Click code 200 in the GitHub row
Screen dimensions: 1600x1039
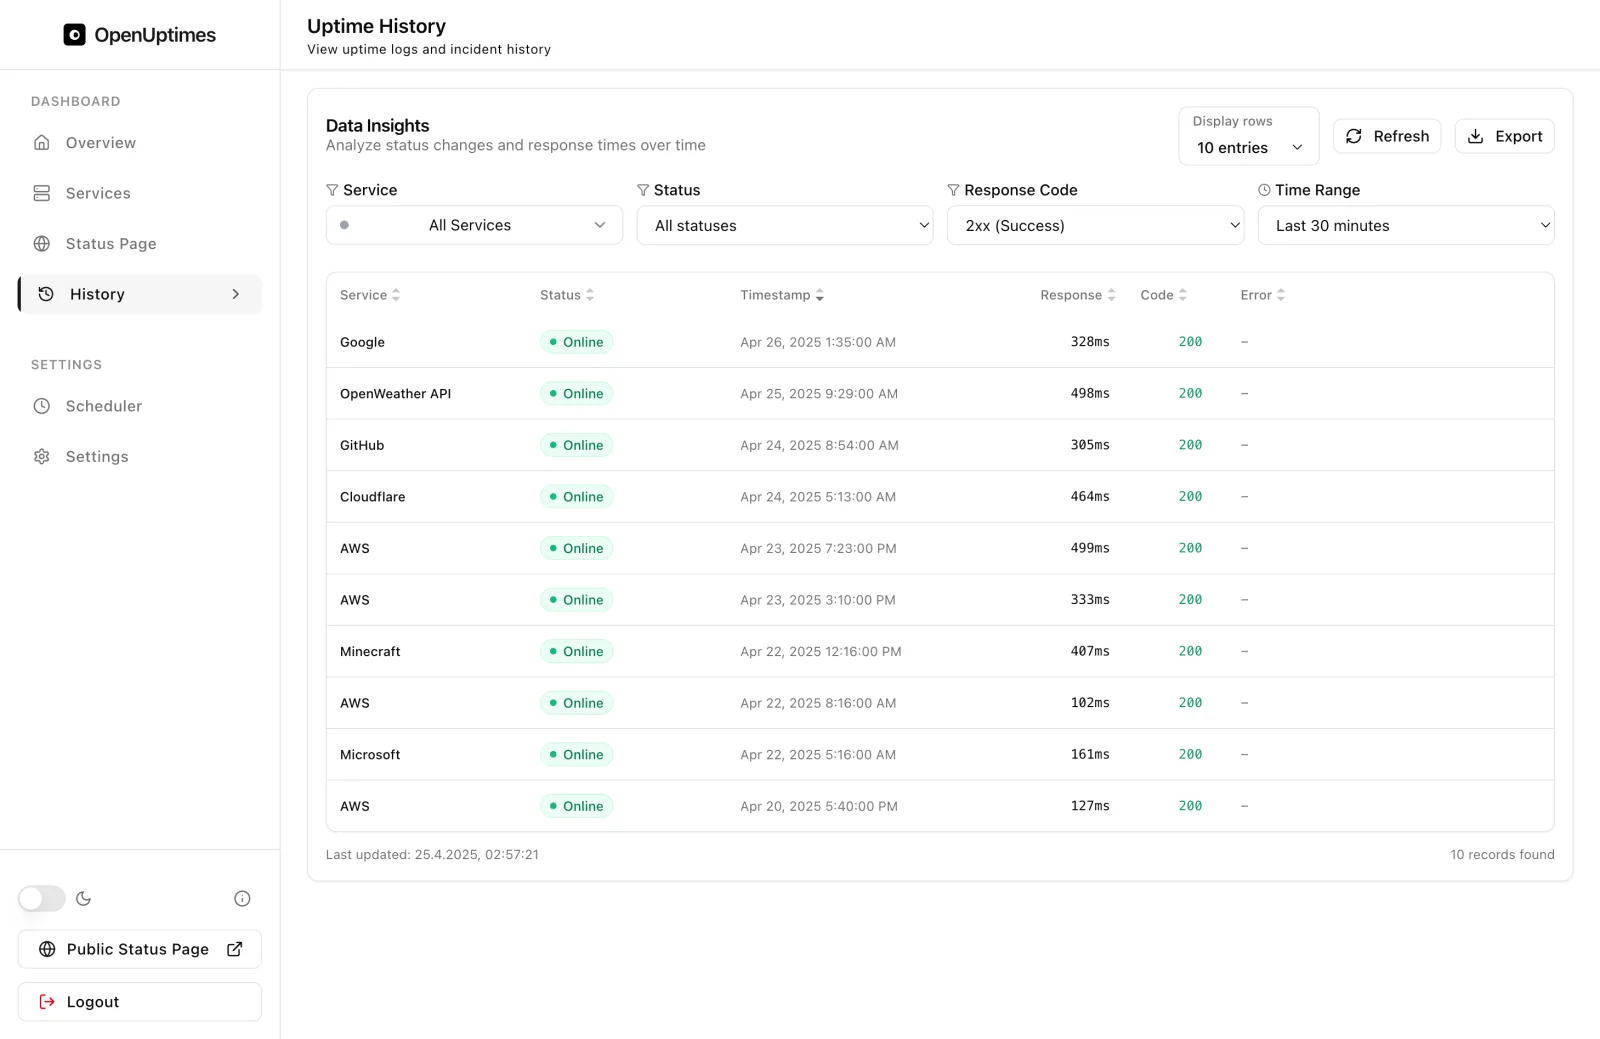[x=1190, y=445]
